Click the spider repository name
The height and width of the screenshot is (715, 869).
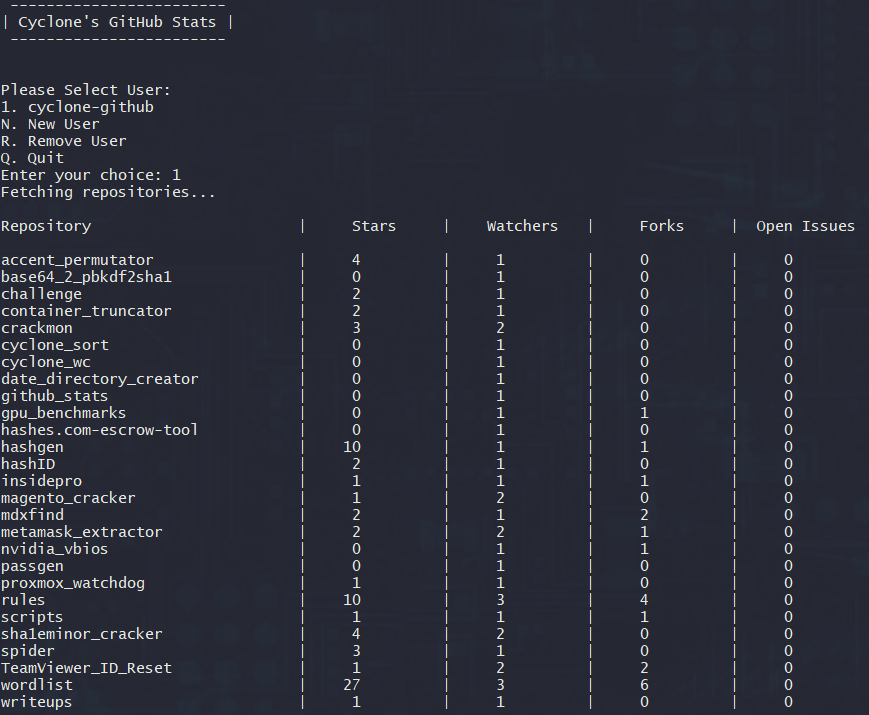(28, 651)
